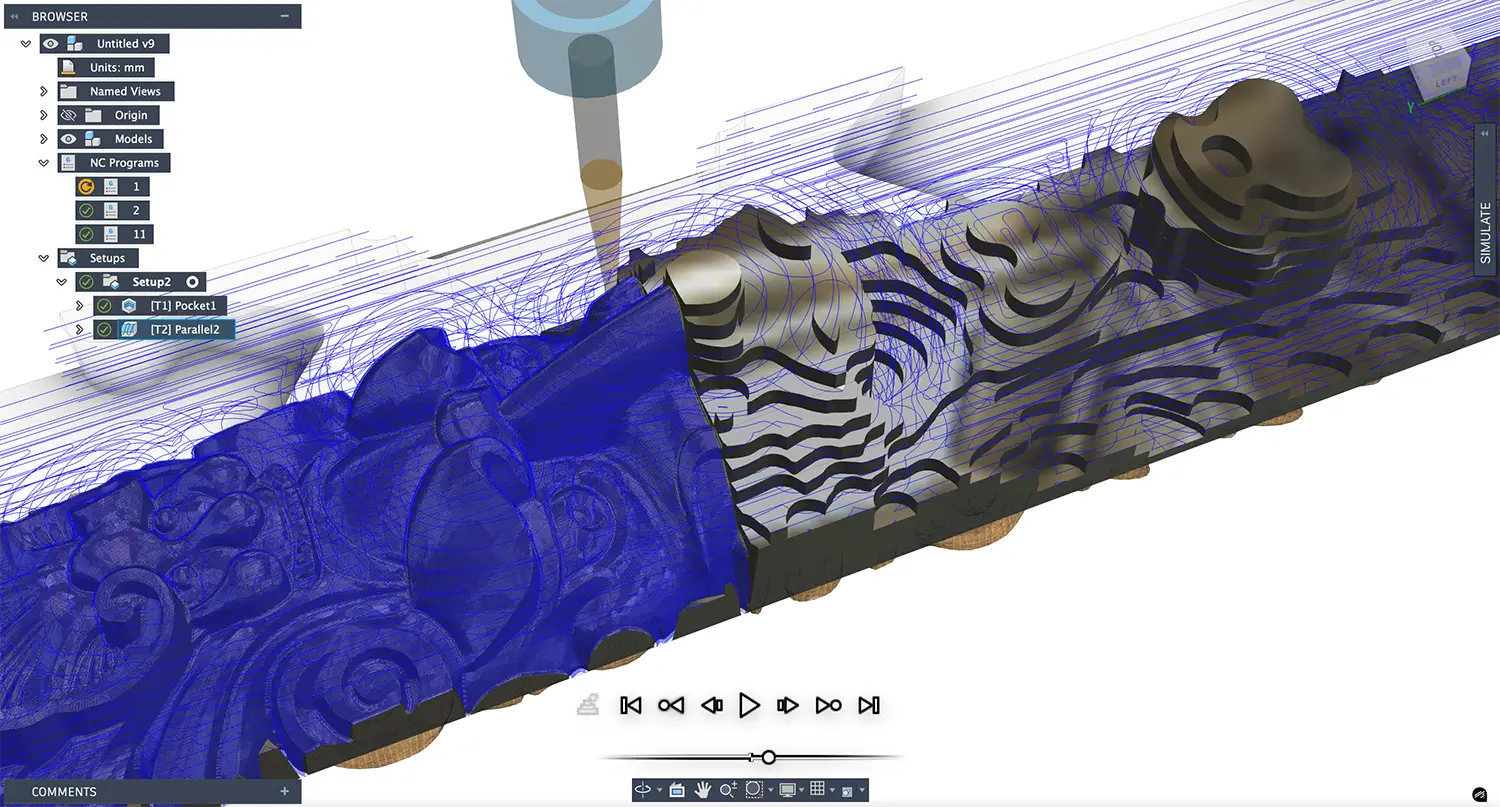Expand the Comments panel with plus
Image resolution: width=1500 pixels, height=807 pixels.
click(285, 791)
